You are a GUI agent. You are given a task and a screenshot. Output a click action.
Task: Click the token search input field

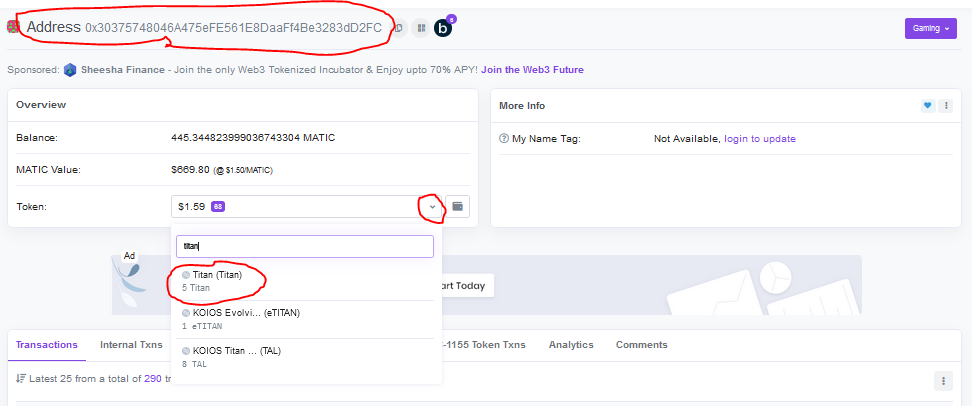coord(305,246)
